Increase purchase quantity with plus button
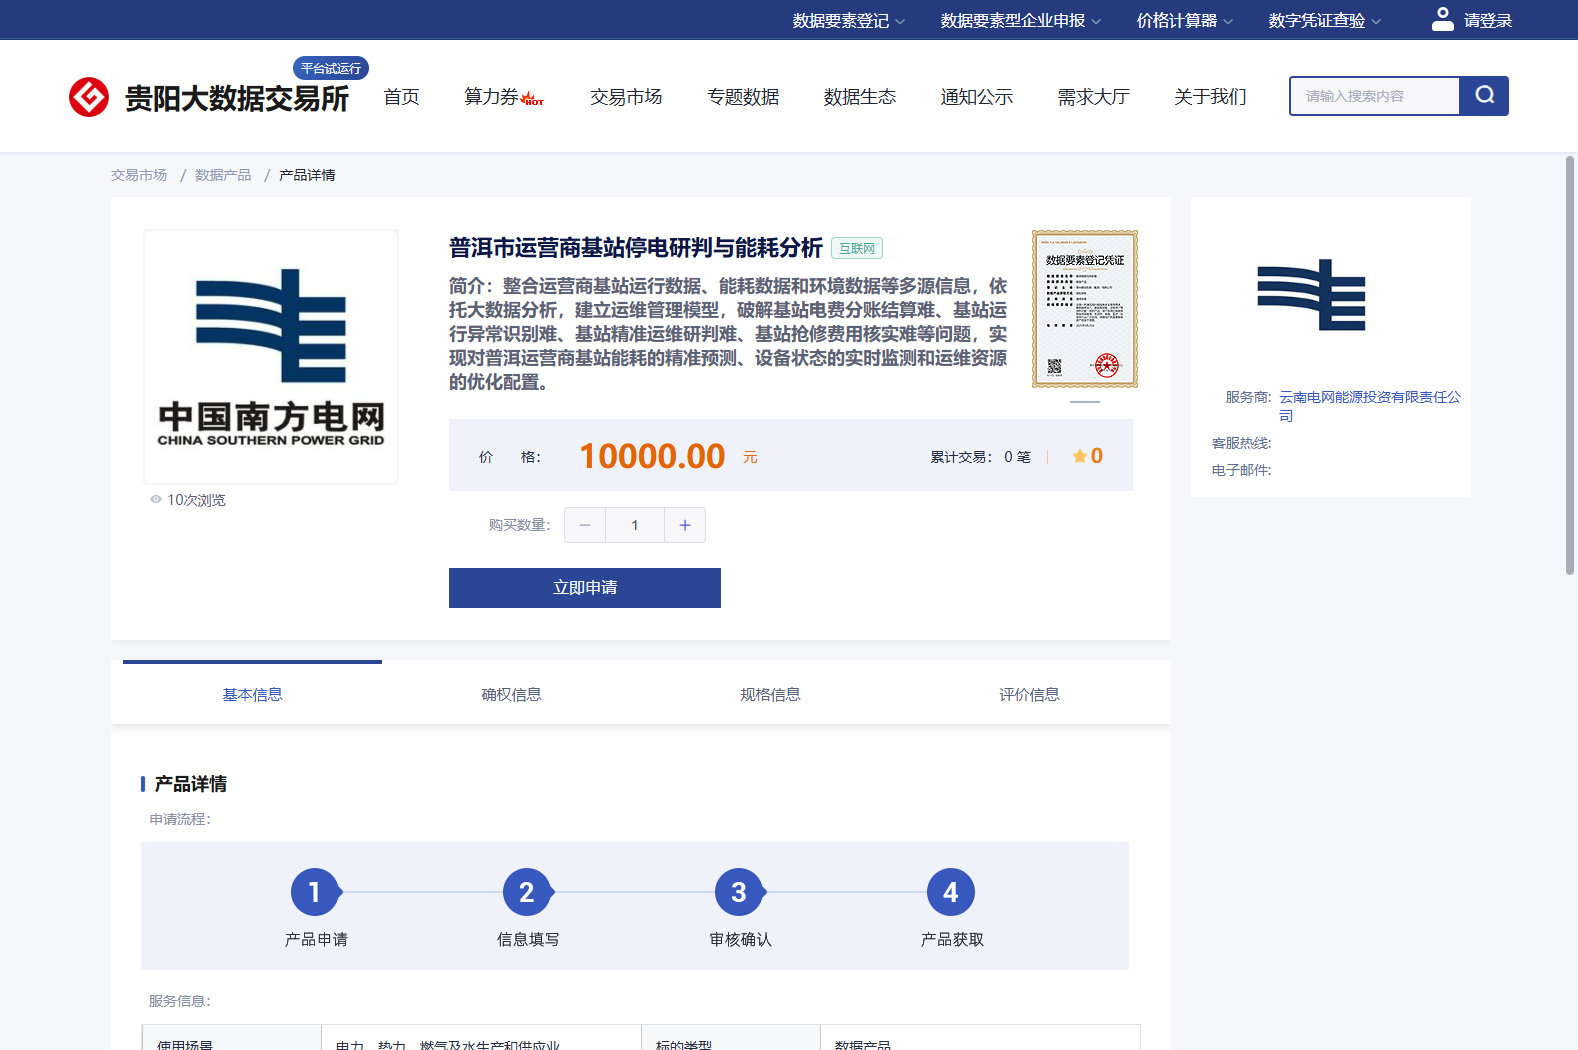 click(685, 525)
